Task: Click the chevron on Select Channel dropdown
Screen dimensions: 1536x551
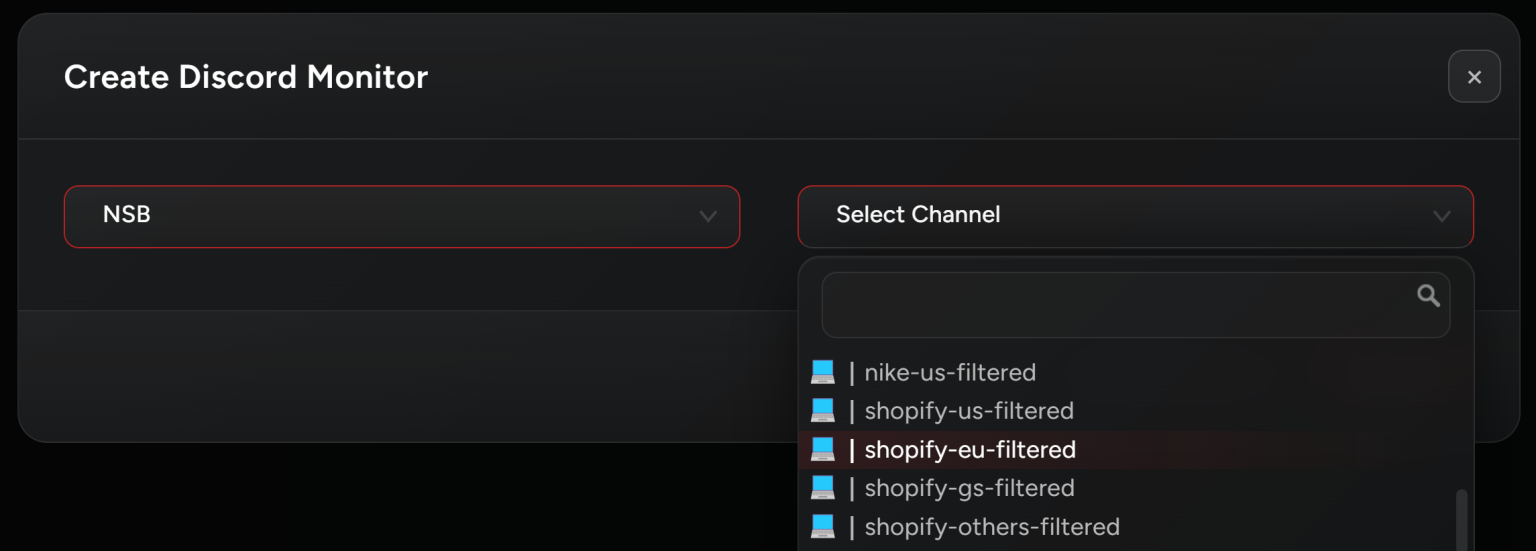Action: 1441,216
